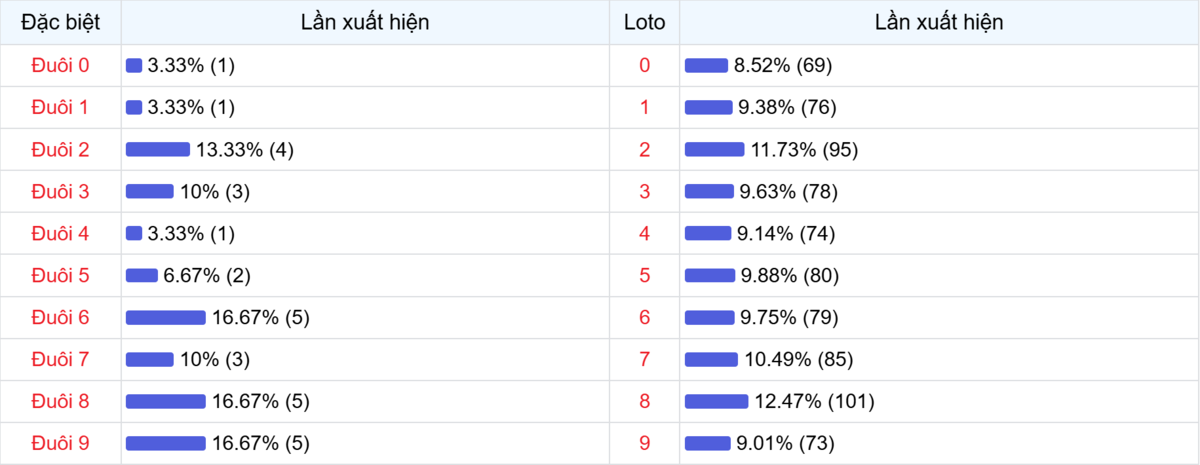Viewport: 1200px width, 465px height.
Task: Click the 'Đặc biệt' column header
Action: pyautogui.click(x=60, y=22)
